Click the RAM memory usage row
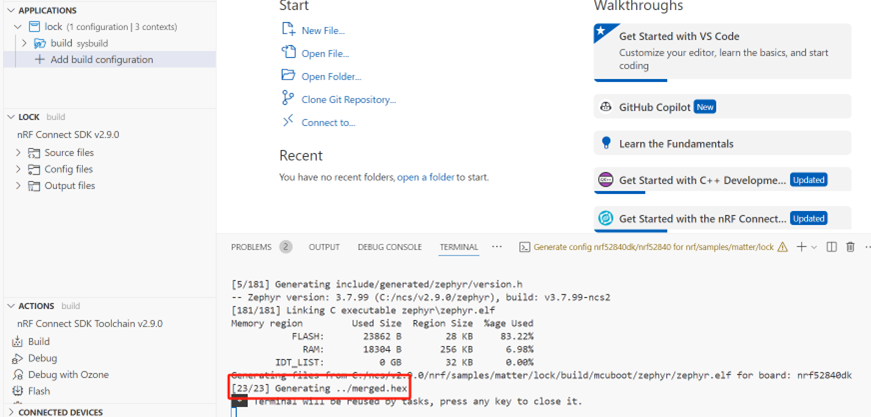The height and width of the screenshot is (417, 871). (418, 349)
